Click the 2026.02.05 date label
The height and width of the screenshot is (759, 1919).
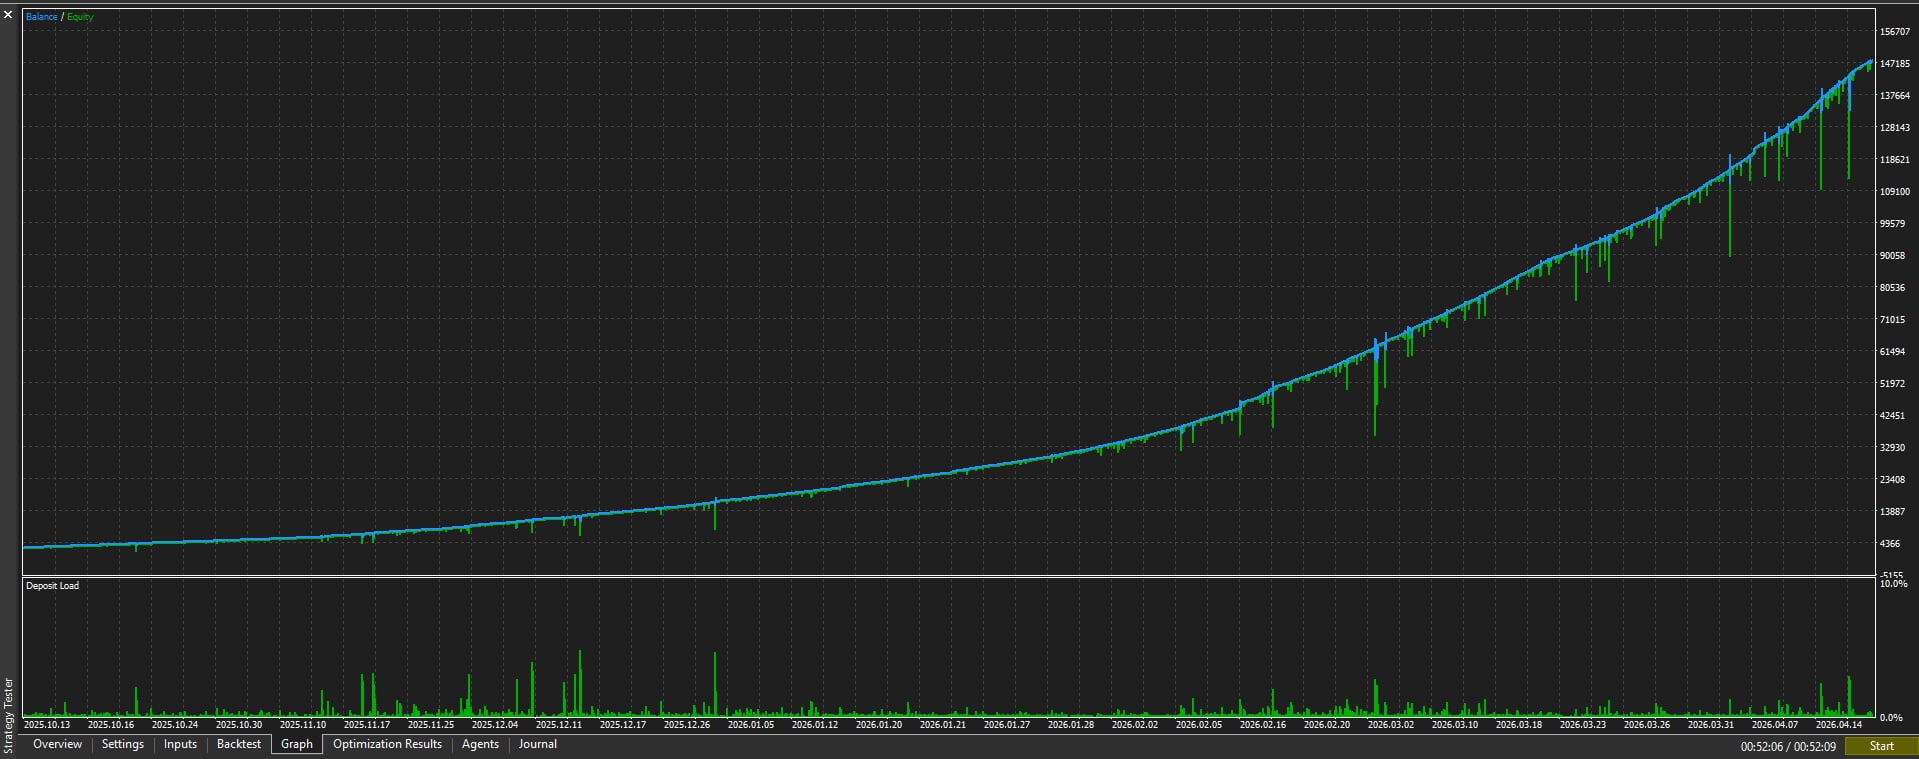(x=1199, y=725)
